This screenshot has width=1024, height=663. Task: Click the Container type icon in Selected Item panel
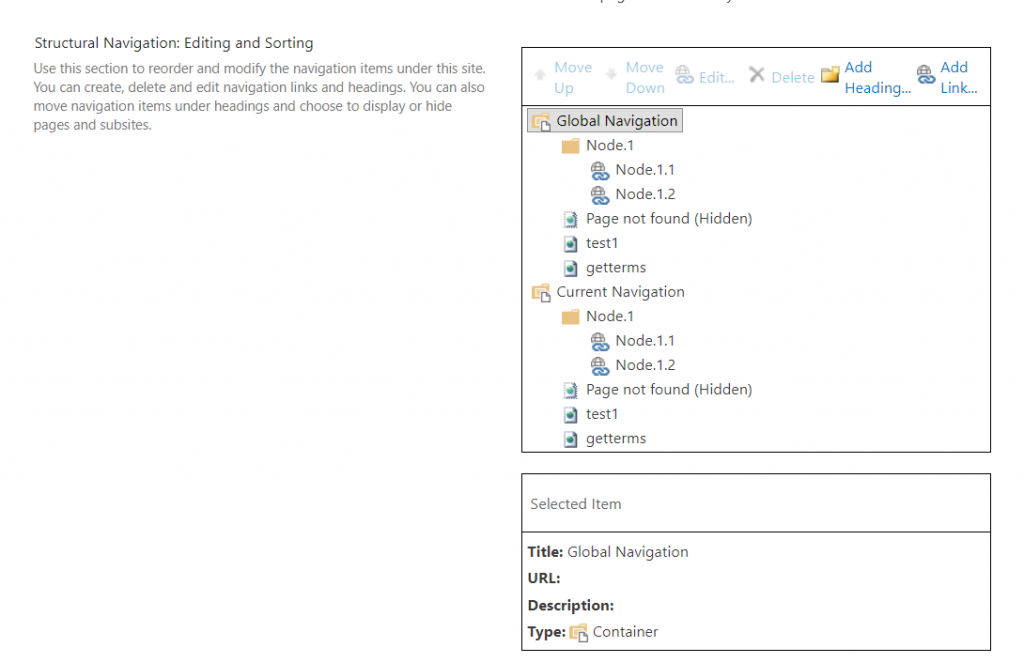579,632
